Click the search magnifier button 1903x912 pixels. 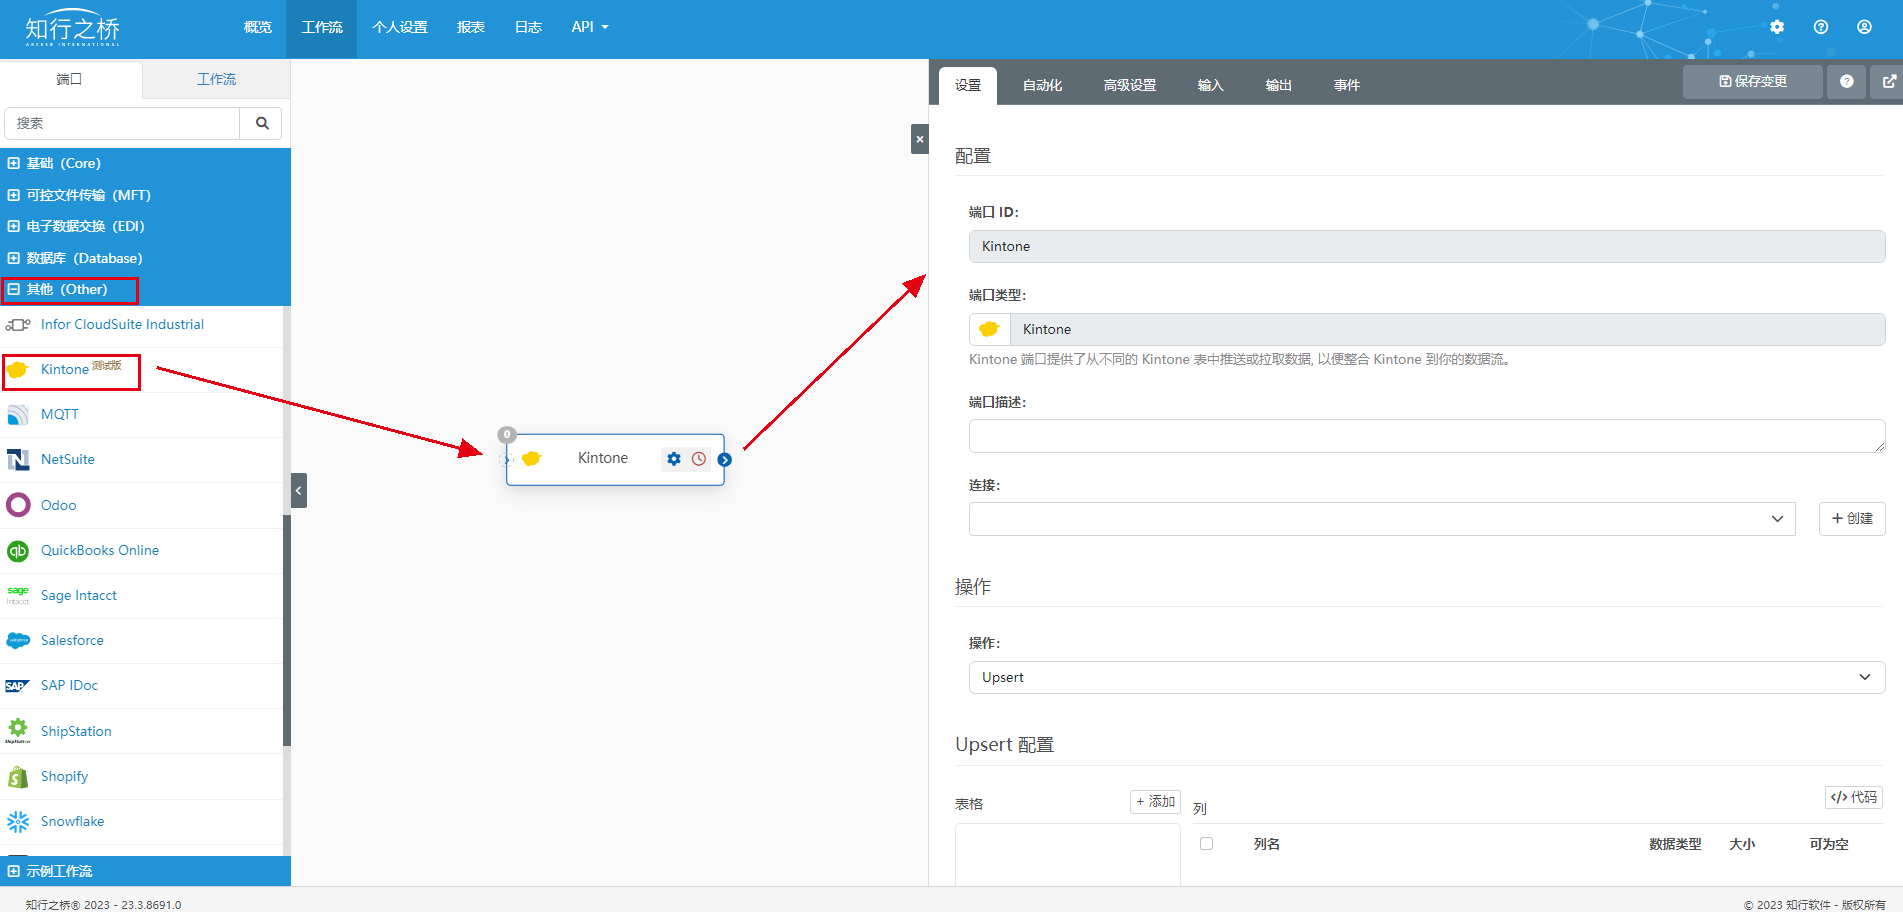tap(262, 123)
